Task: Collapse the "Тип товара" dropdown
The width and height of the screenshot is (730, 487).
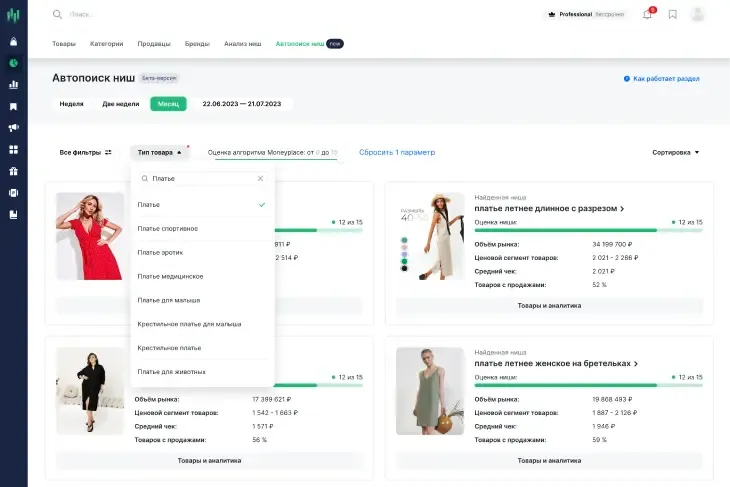Action: tap(160, 153)
